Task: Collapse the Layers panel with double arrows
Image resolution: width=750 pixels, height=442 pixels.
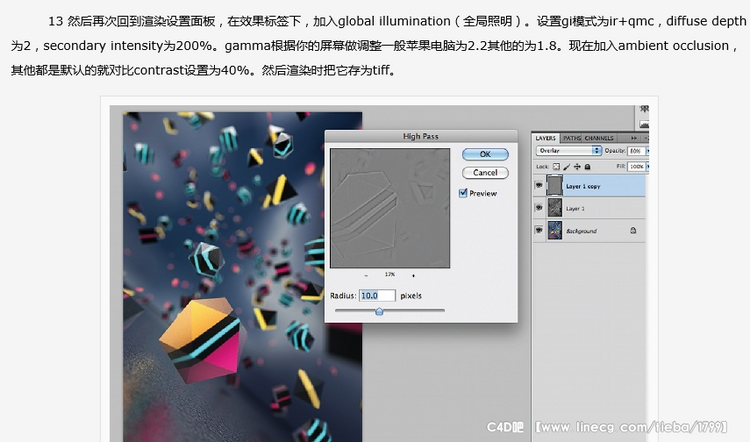Action: tap(634, 138)
